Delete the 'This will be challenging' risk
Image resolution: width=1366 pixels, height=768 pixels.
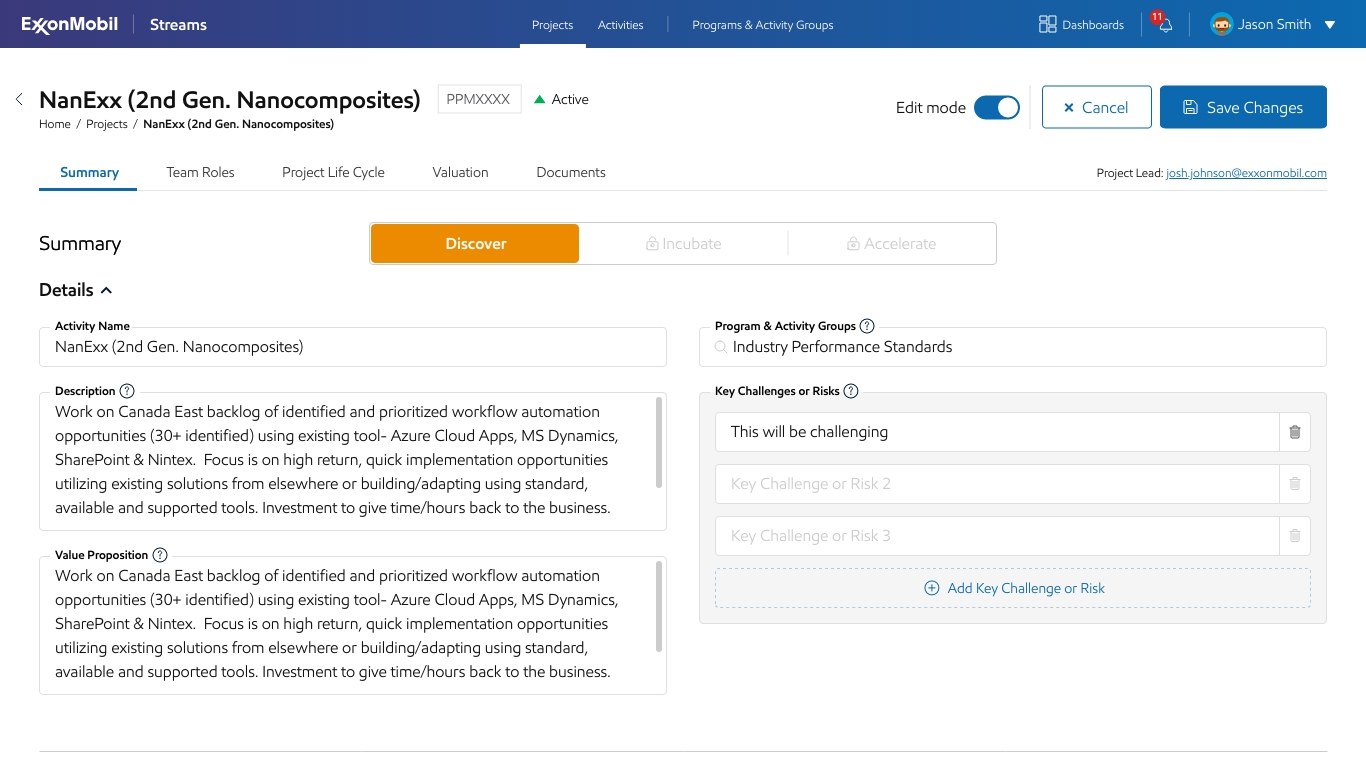coord(1295,432)
